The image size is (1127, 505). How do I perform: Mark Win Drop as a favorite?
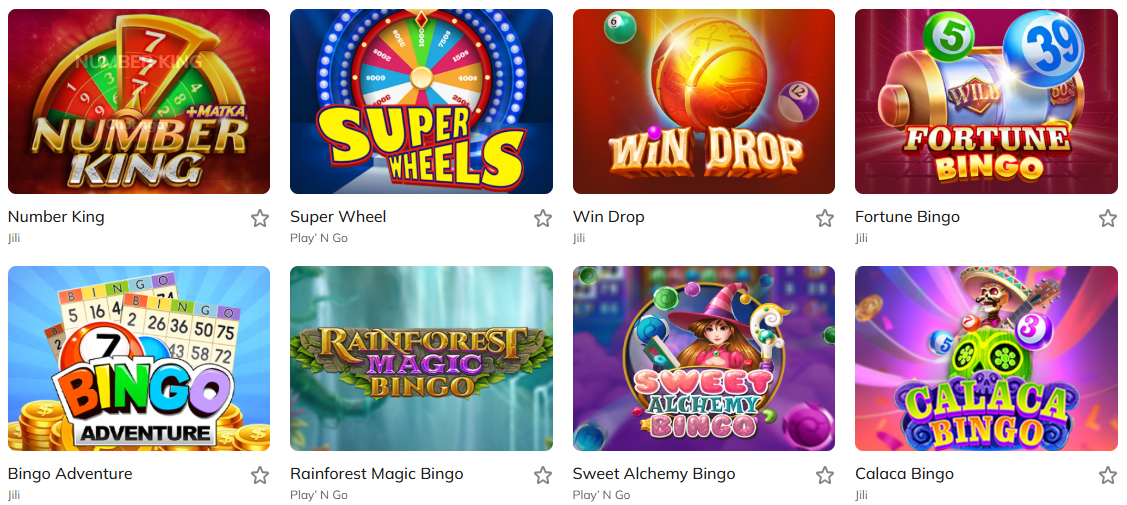click(x=825, y=218)
